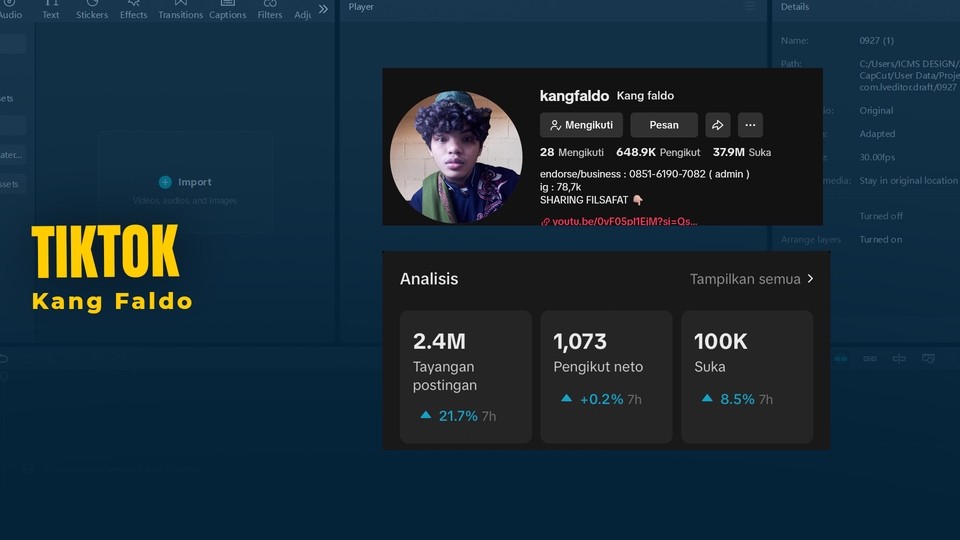Click the endorse/business contact line
960x540 pixels.
click(645, 174)
